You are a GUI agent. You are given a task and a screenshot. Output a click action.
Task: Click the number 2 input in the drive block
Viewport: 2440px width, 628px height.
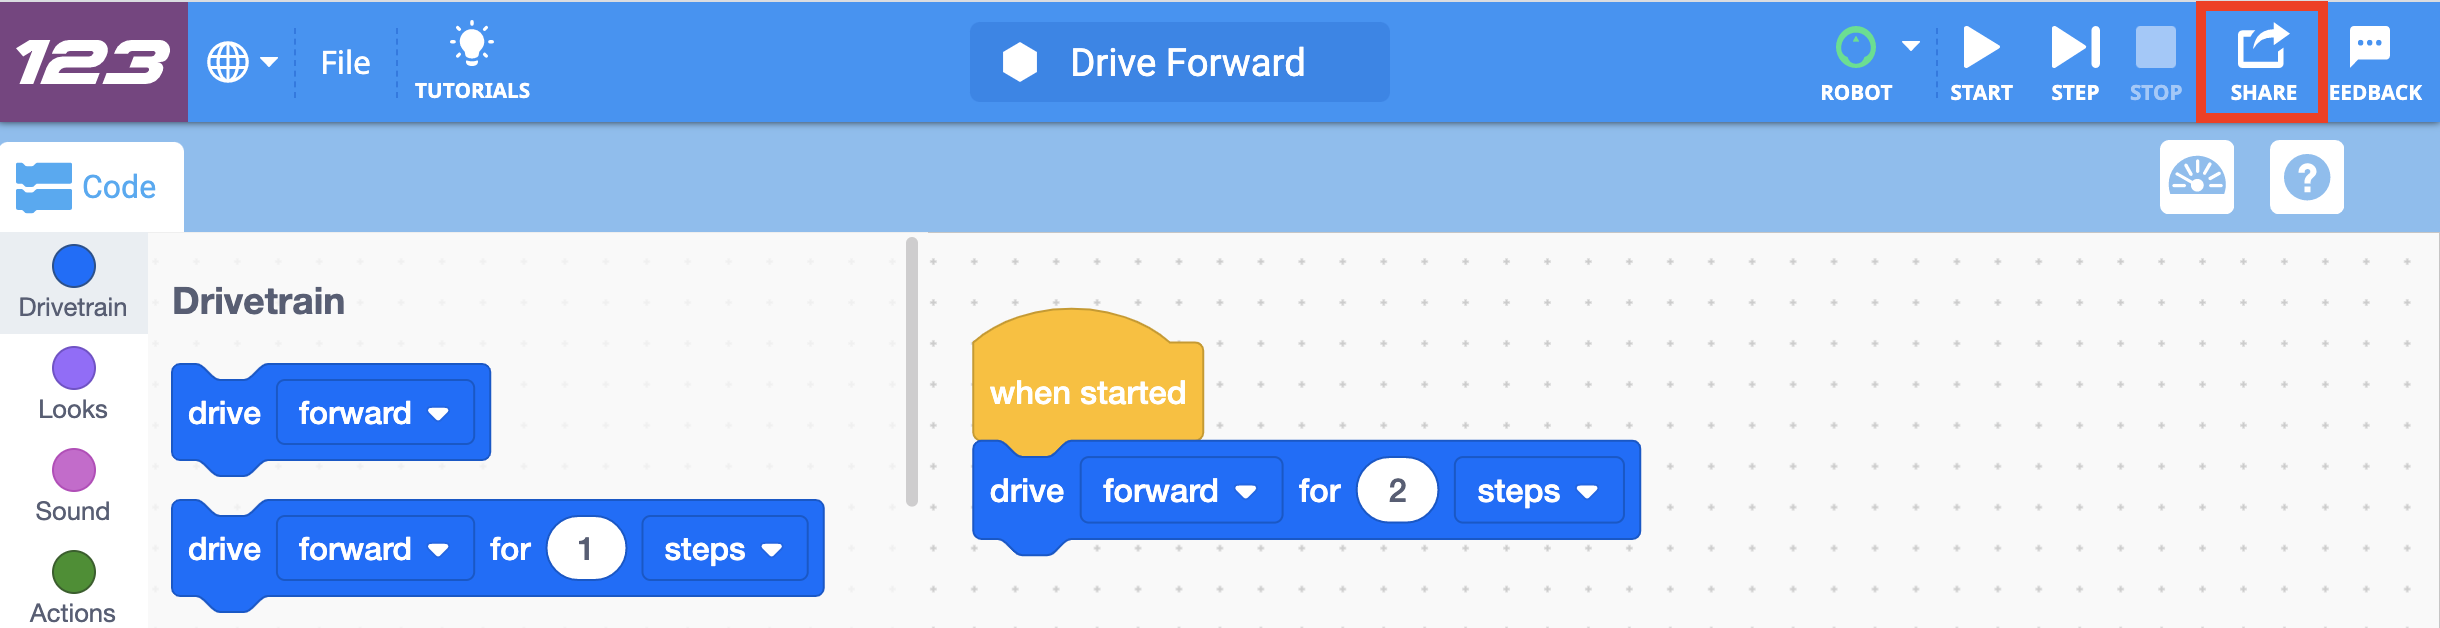click(x=1399, y=489)
